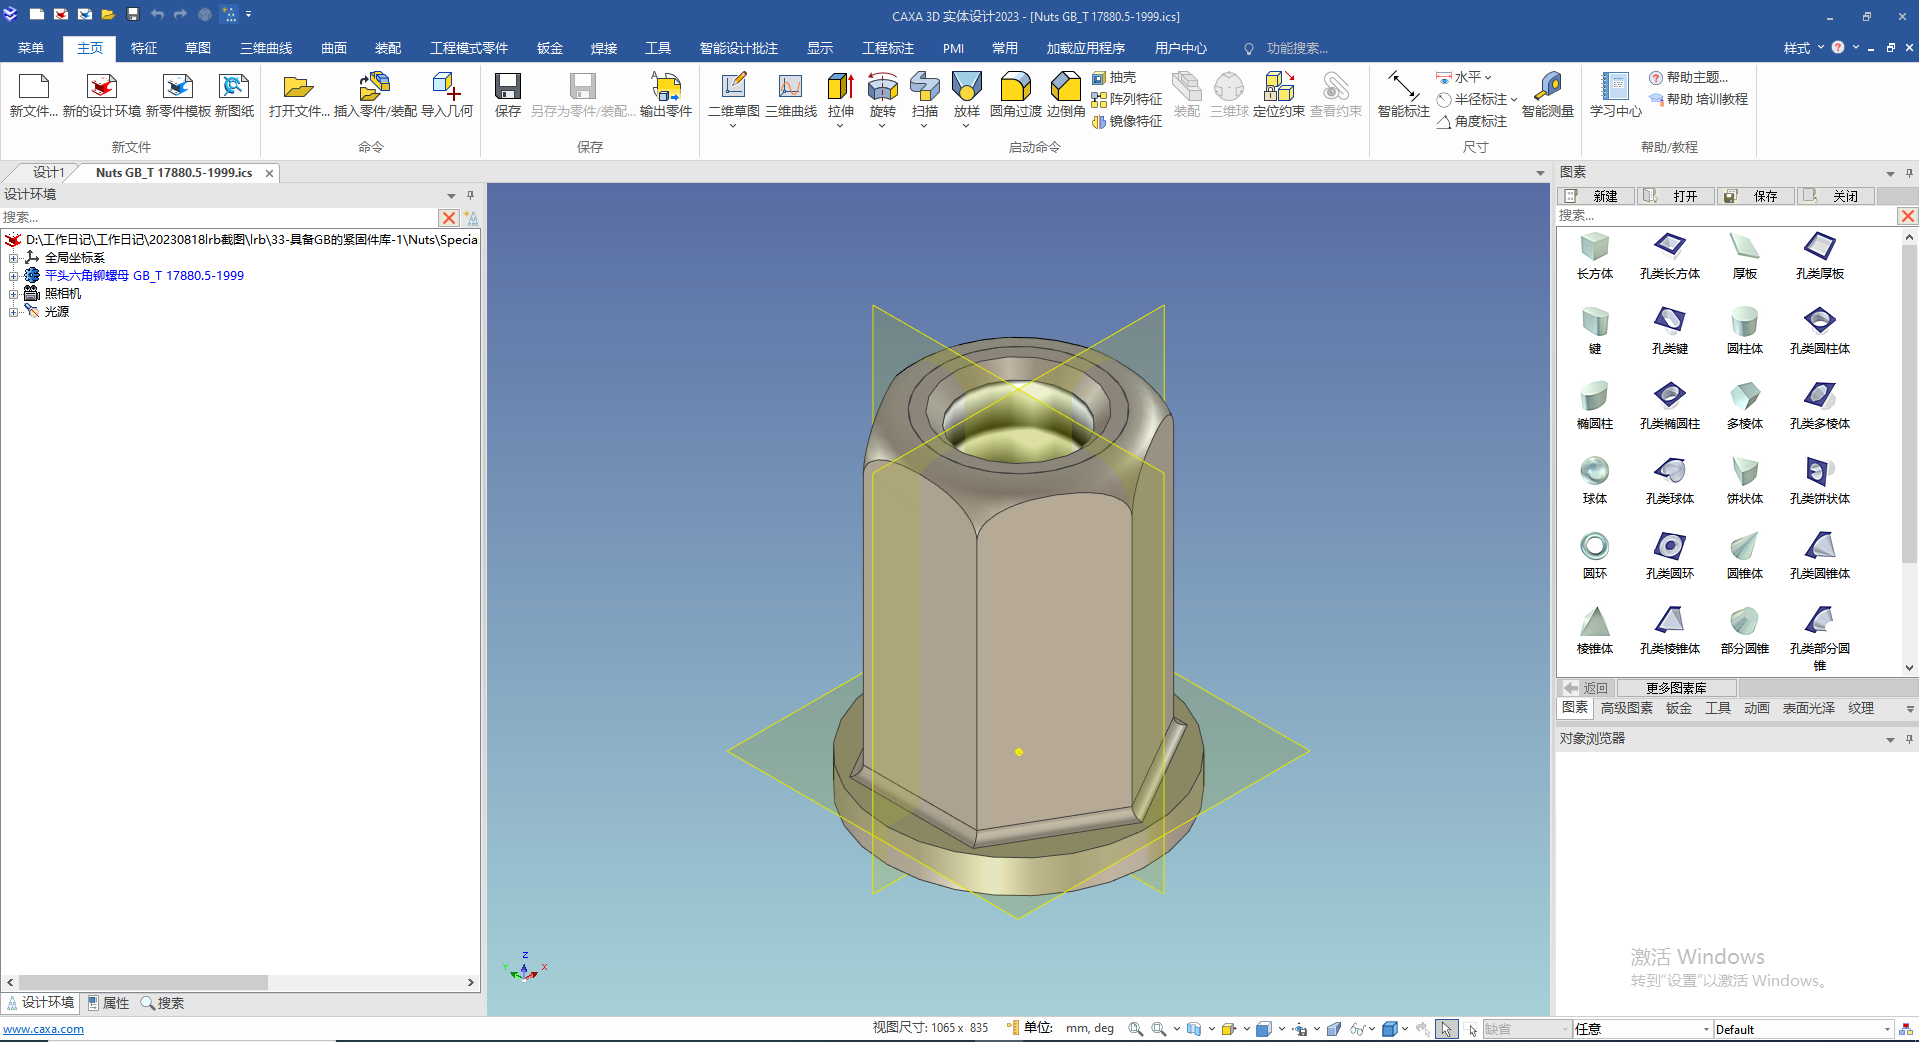Screen dimensions: 1919x1042
Task: Switch to the 设计1 document tab
Action: point(48,173)
